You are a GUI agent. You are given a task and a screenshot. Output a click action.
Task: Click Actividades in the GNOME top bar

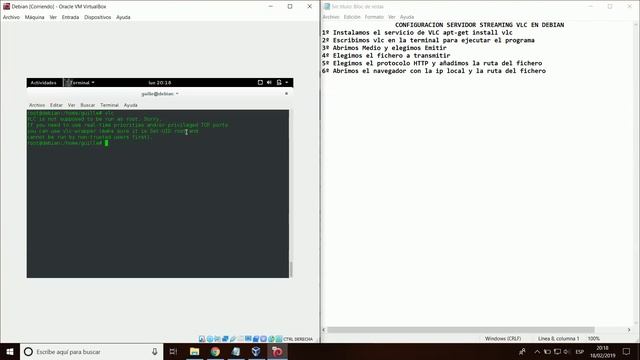pos(44,82)
